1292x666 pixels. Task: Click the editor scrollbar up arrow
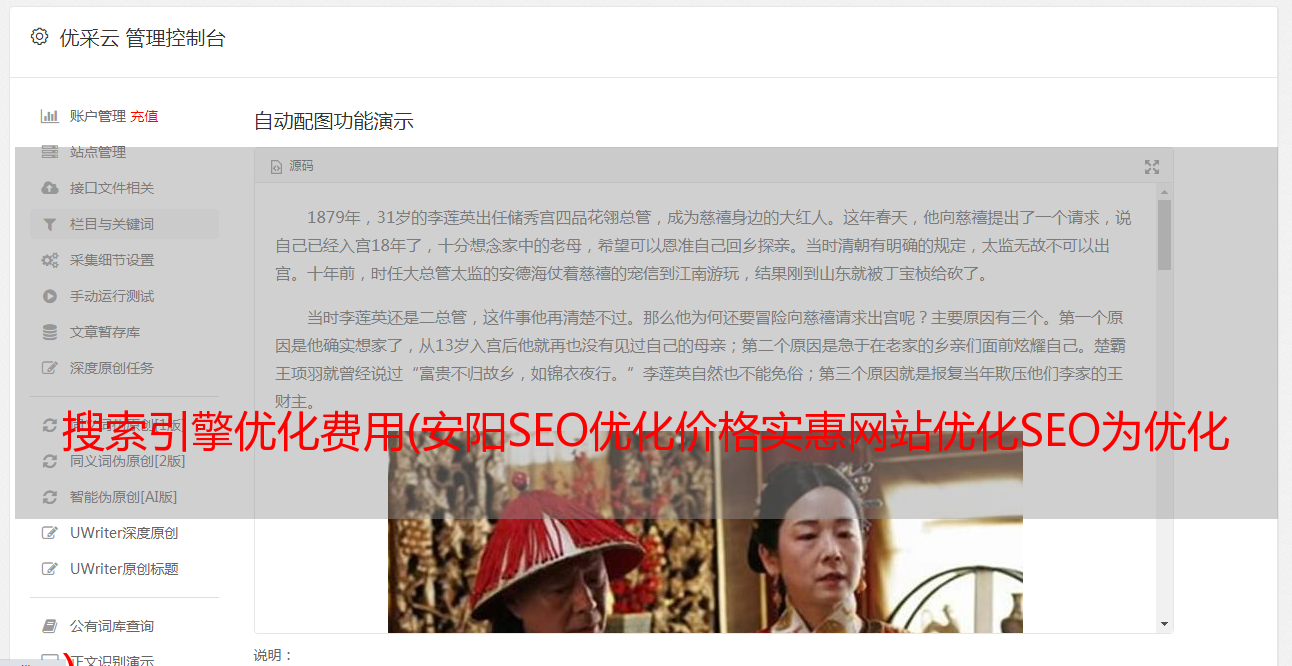pos(1164,190)
